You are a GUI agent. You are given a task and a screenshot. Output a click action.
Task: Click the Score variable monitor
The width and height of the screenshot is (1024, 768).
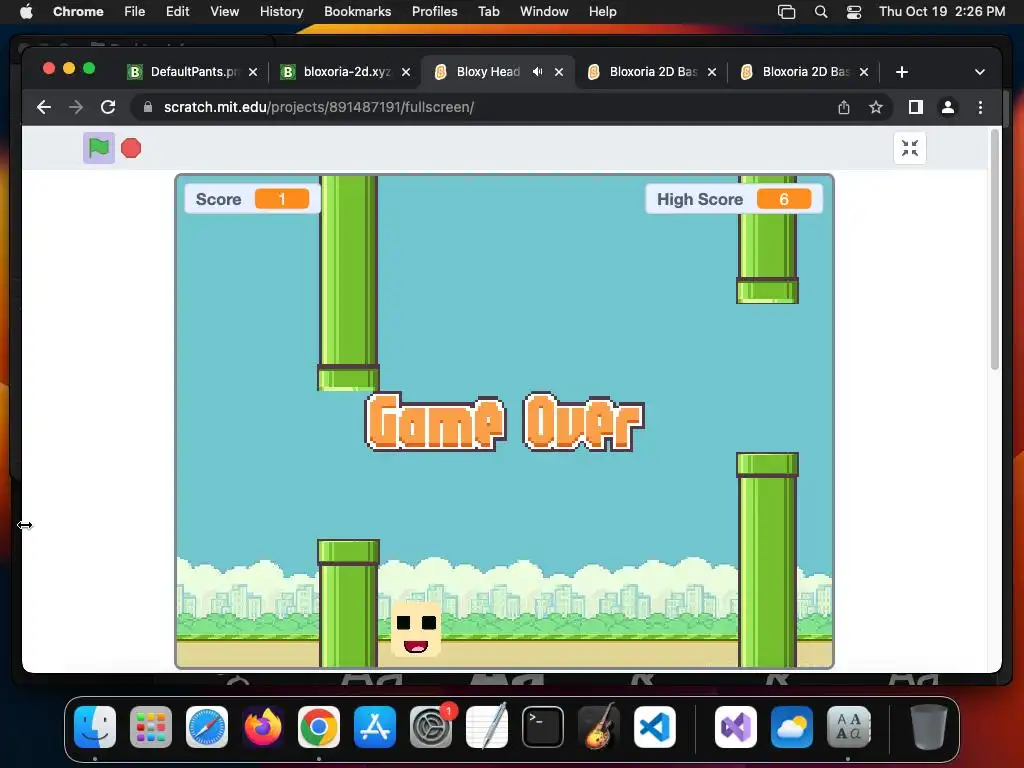click(252, 199)
